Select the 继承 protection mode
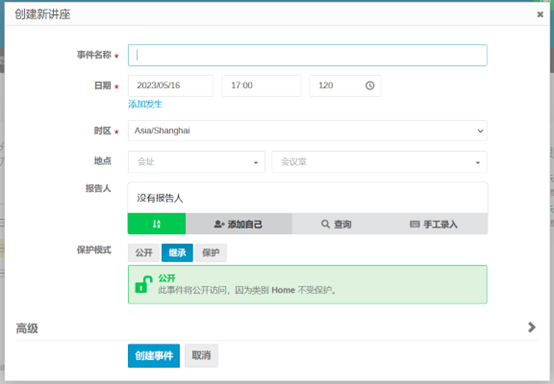This screenshot has height=384, width=554. pos(177,253)
